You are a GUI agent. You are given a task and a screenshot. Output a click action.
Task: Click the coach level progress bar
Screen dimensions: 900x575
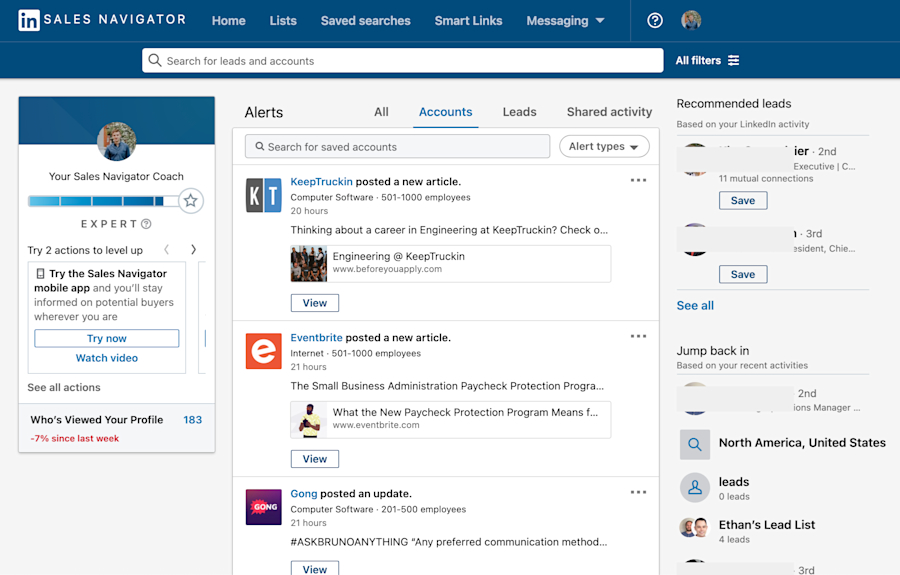[x=103, y=201]
